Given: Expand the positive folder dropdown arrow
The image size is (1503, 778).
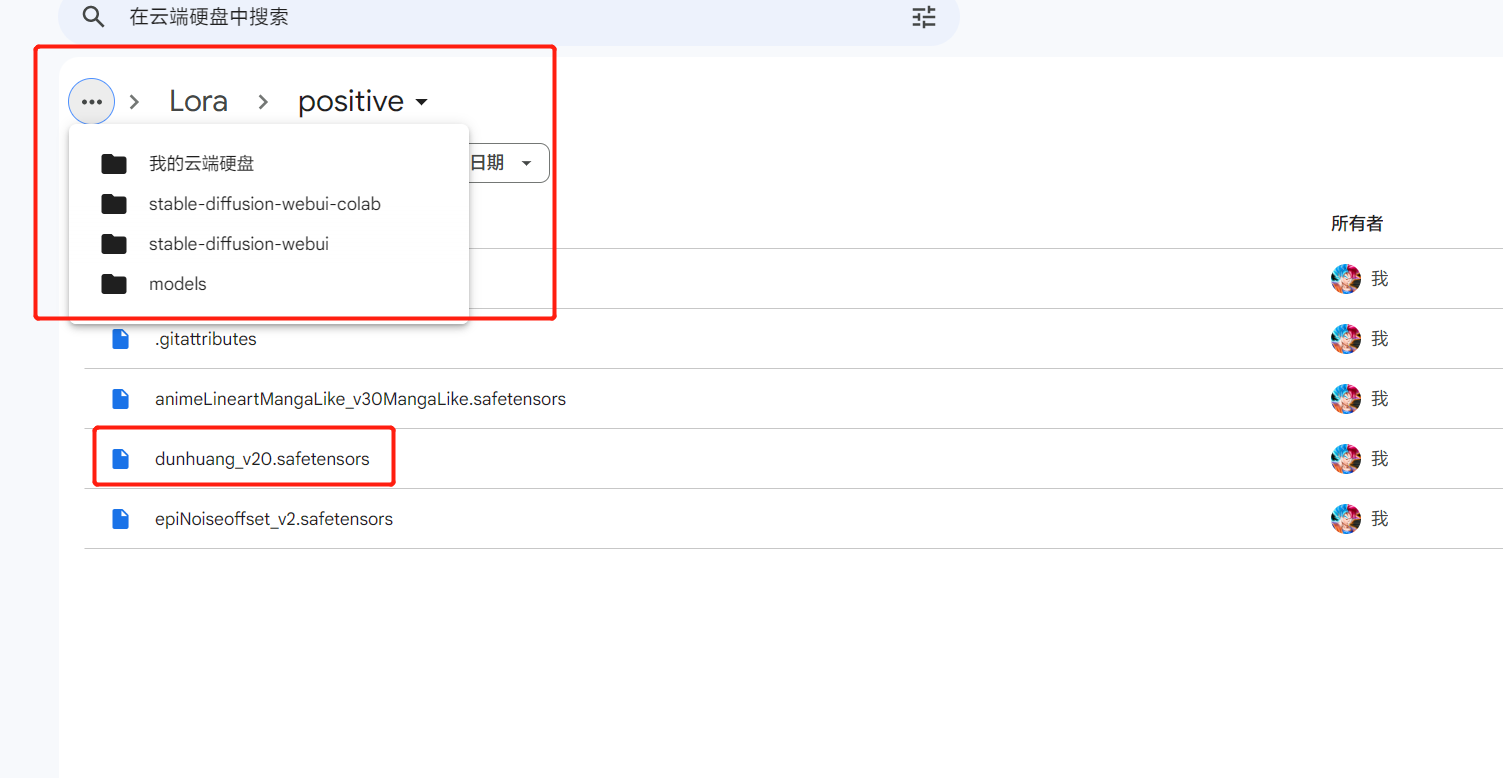Looking at the screenshot, I should click(x=421, y=102).
